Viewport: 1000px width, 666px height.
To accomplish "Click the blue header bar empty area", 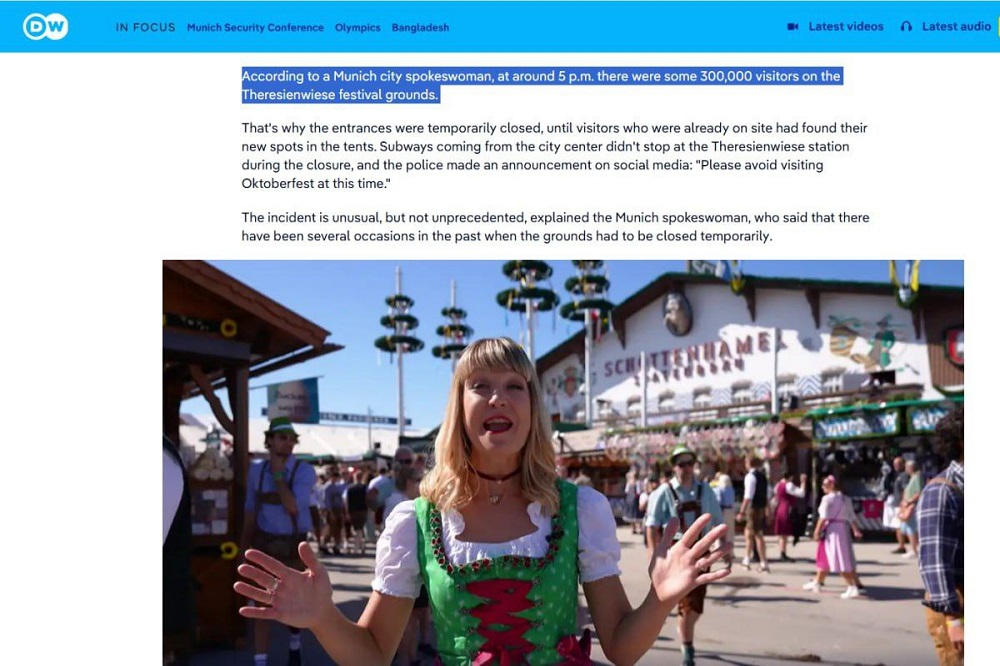I will click(612, 27).
